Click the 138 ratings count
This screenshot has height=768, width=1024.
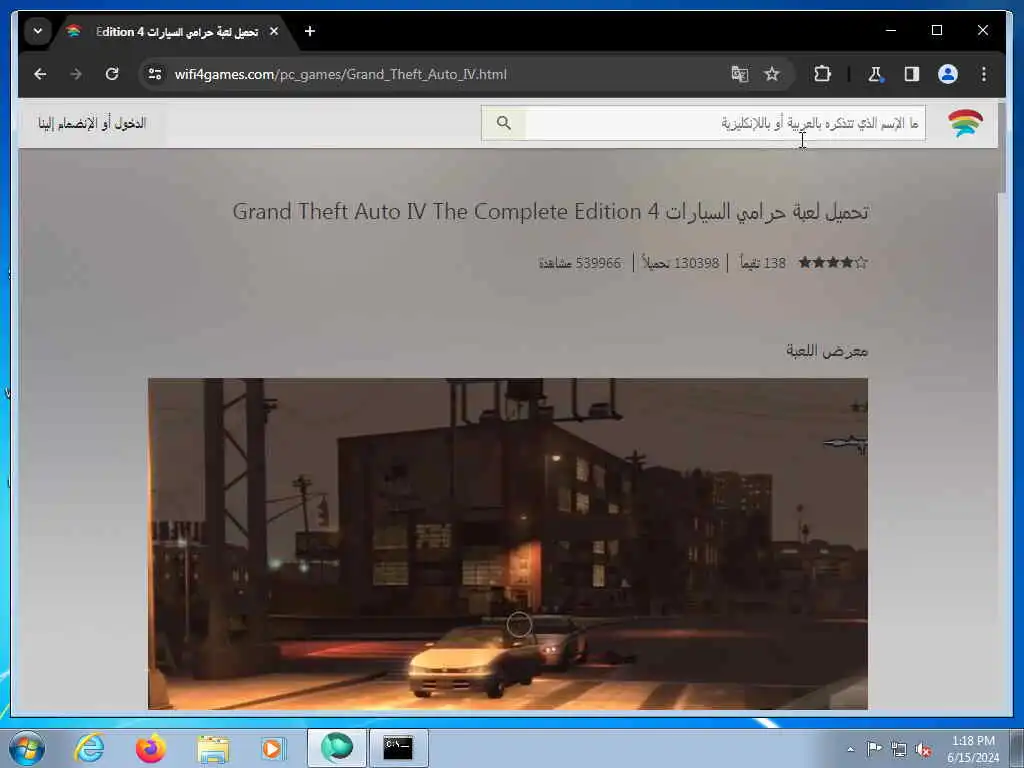(x=763, y=263)
